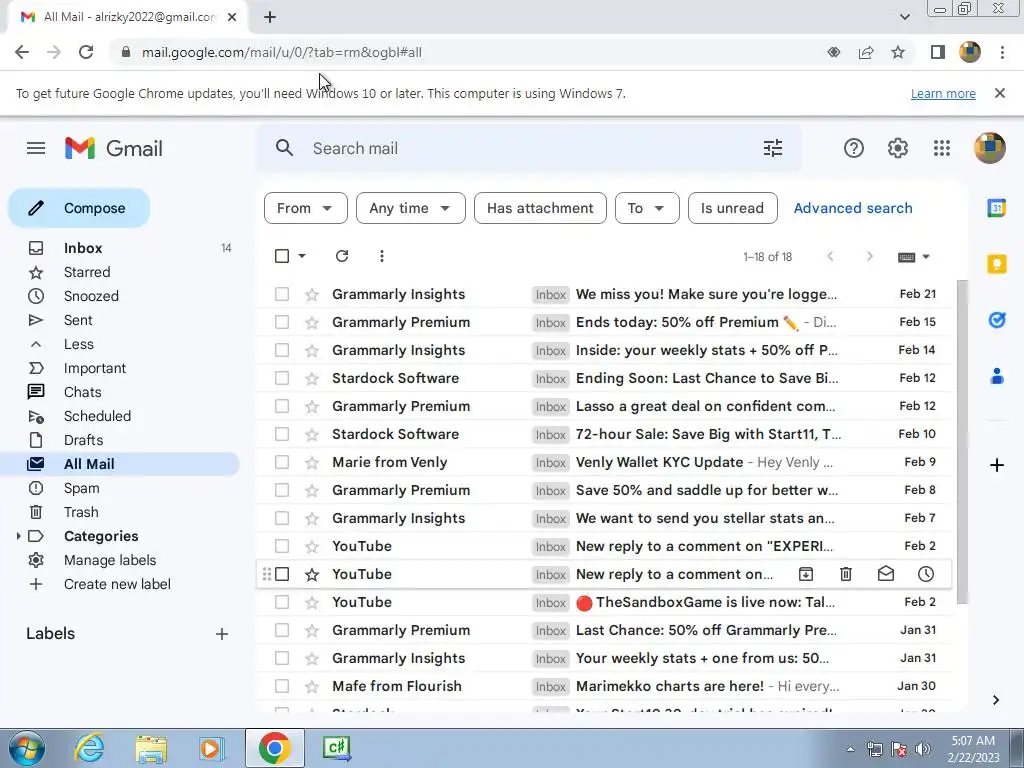Mark the hovered YouTube email as unread
Viewport: 1024px width, 768px height.
(x=886, y=574)
